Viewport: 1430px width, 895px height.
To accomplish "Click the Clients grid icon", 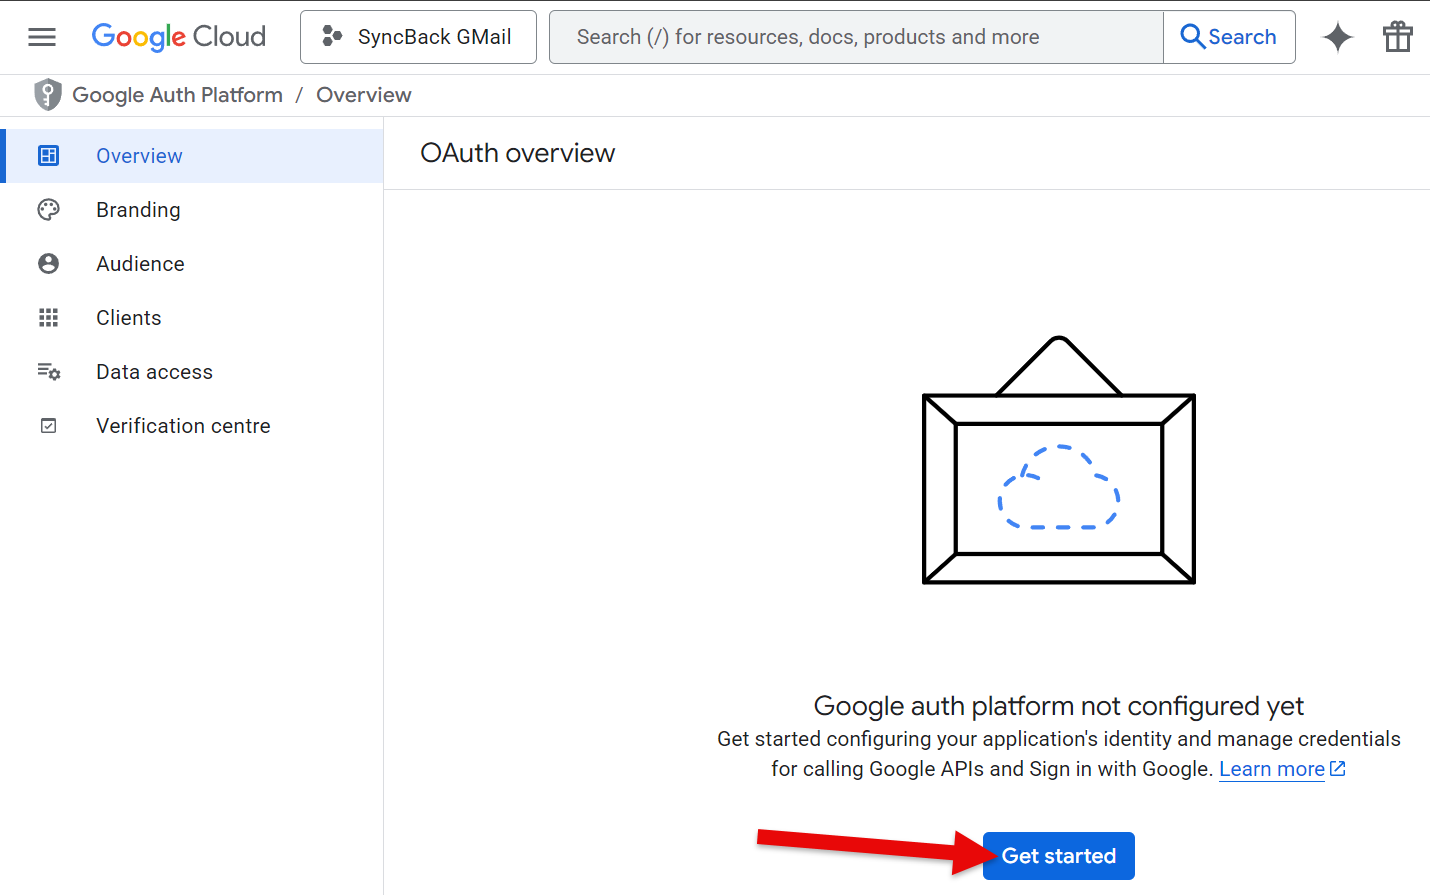I will pos(48,318).
